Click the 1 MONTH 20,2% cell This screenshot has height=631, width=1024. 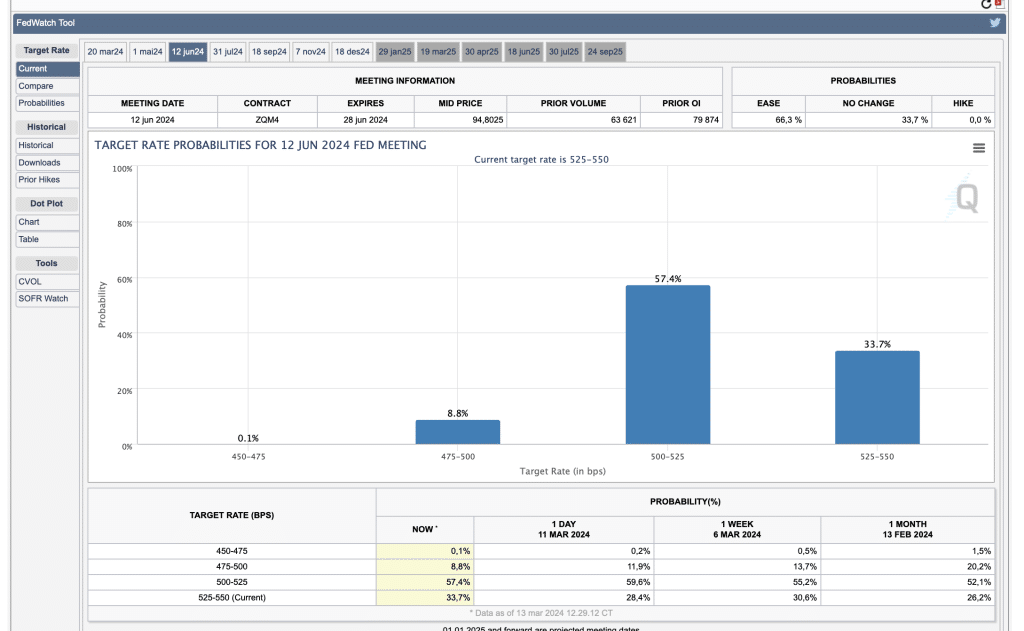tap(908, 567)
